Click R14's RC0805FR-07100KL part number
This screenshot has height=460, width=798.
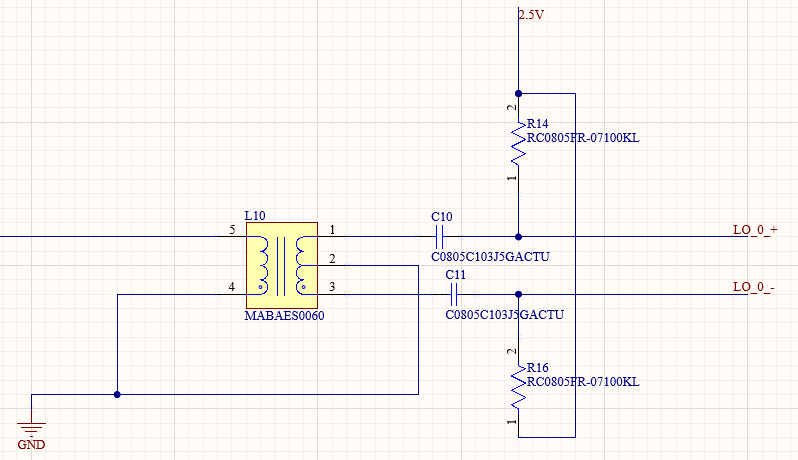point(583,138)
